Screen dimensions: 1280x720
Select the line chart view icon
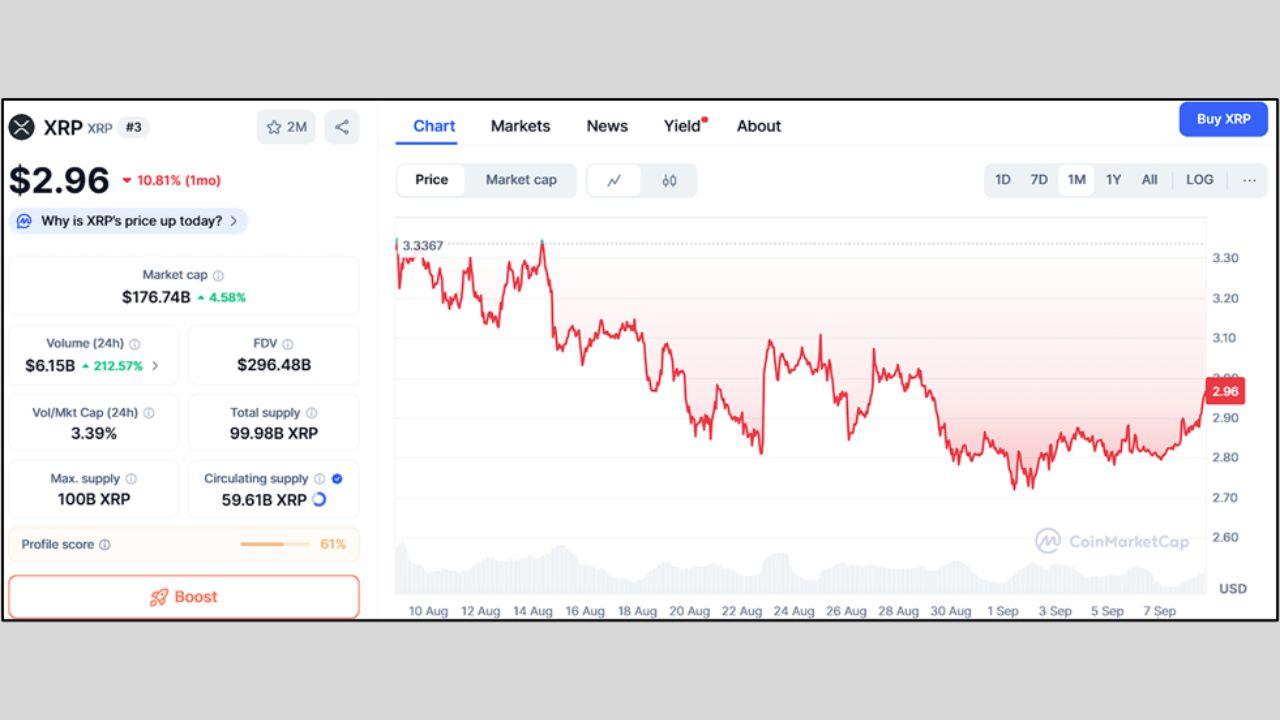coord(614,180)
